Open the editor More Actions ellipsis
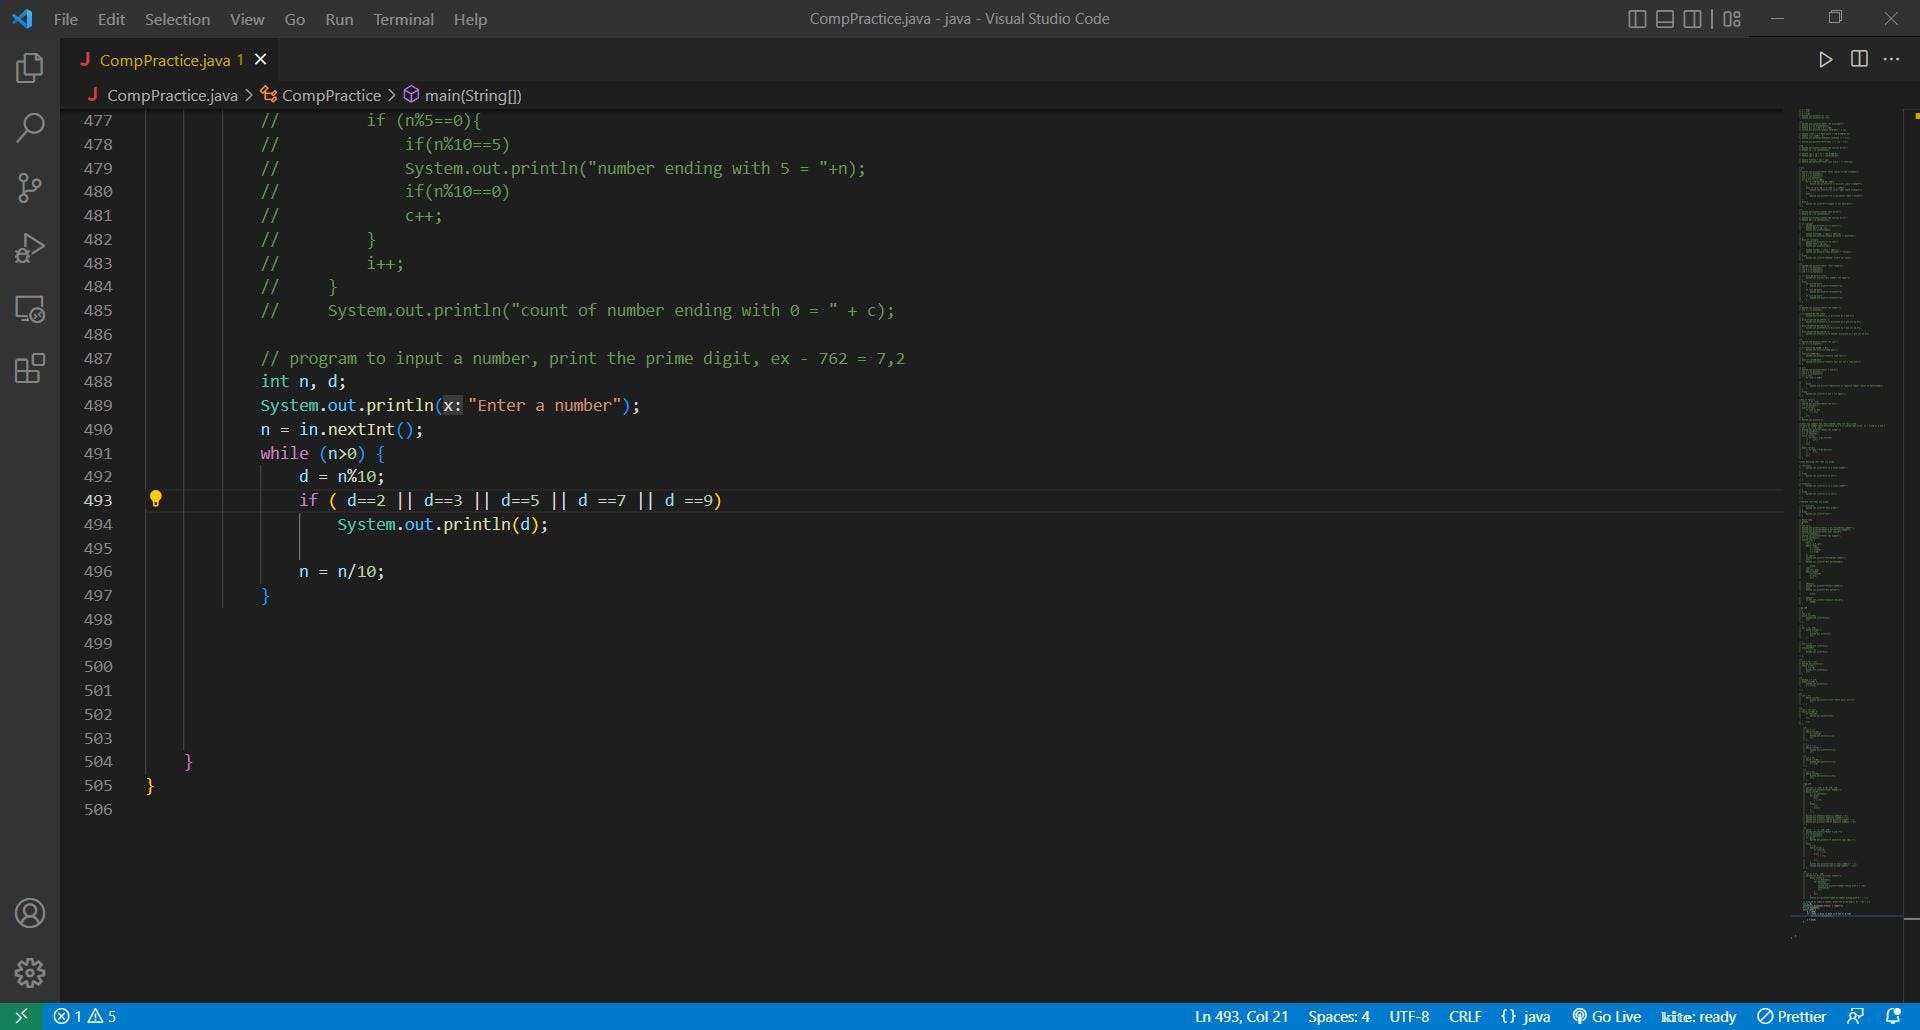 click(1891, 60)
